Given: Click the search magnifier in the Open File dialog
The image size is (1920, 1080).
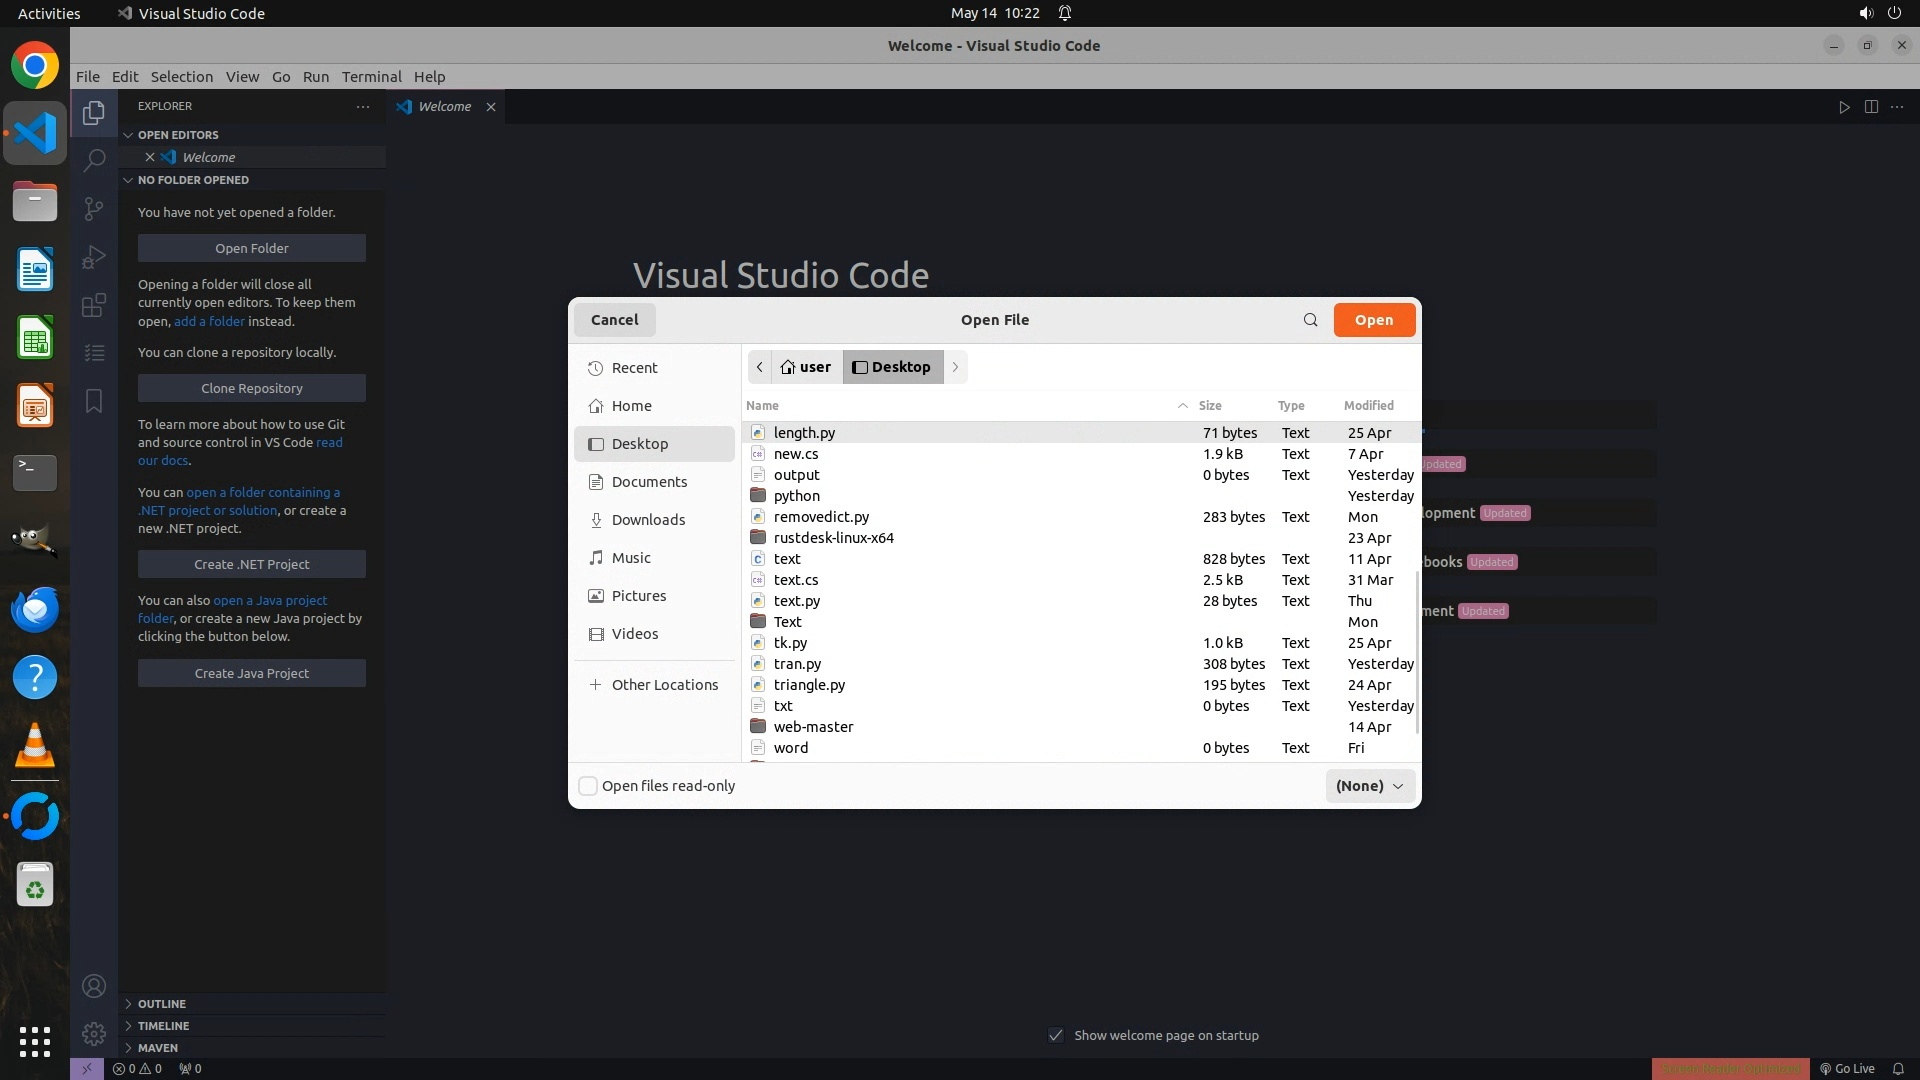Looking at the screenshot, I should tap(1310, 320).
